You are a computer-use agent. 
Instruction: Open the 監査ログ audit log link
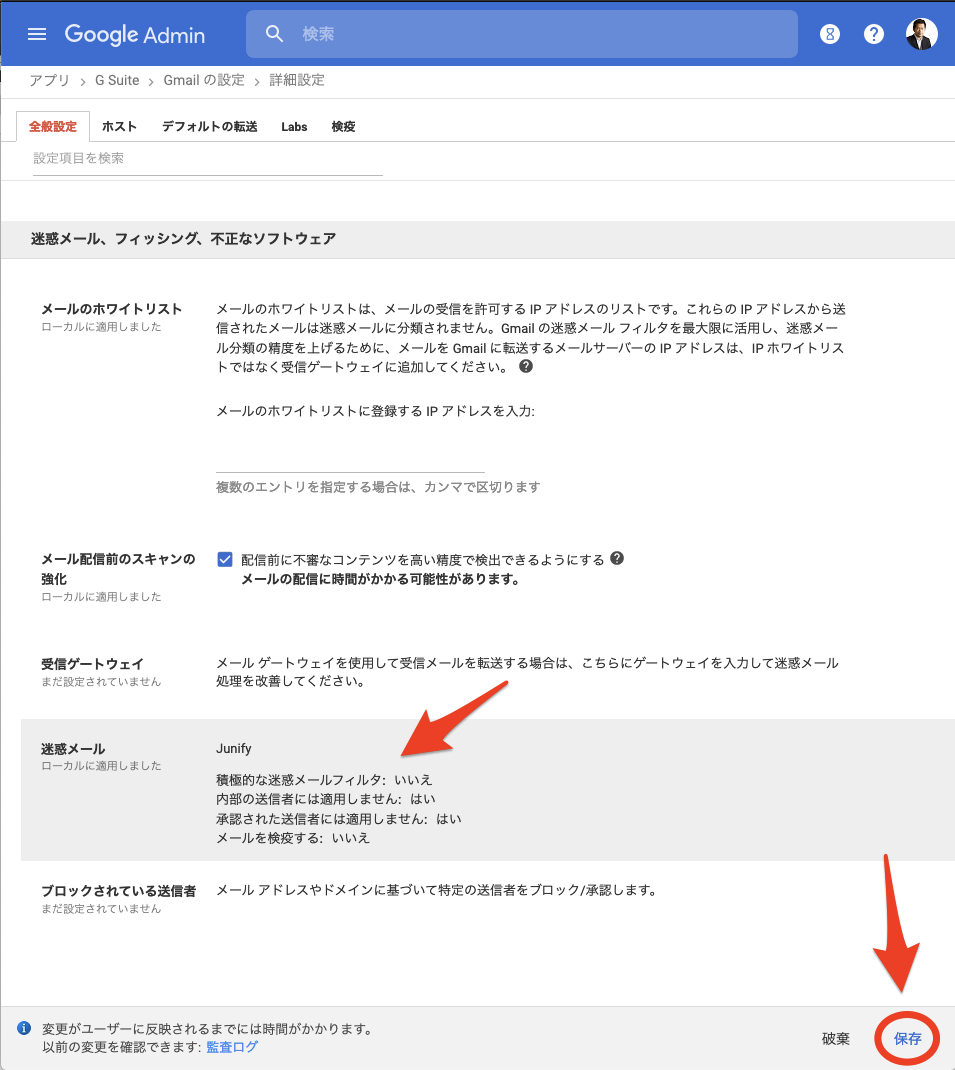tap(232, 1047)
